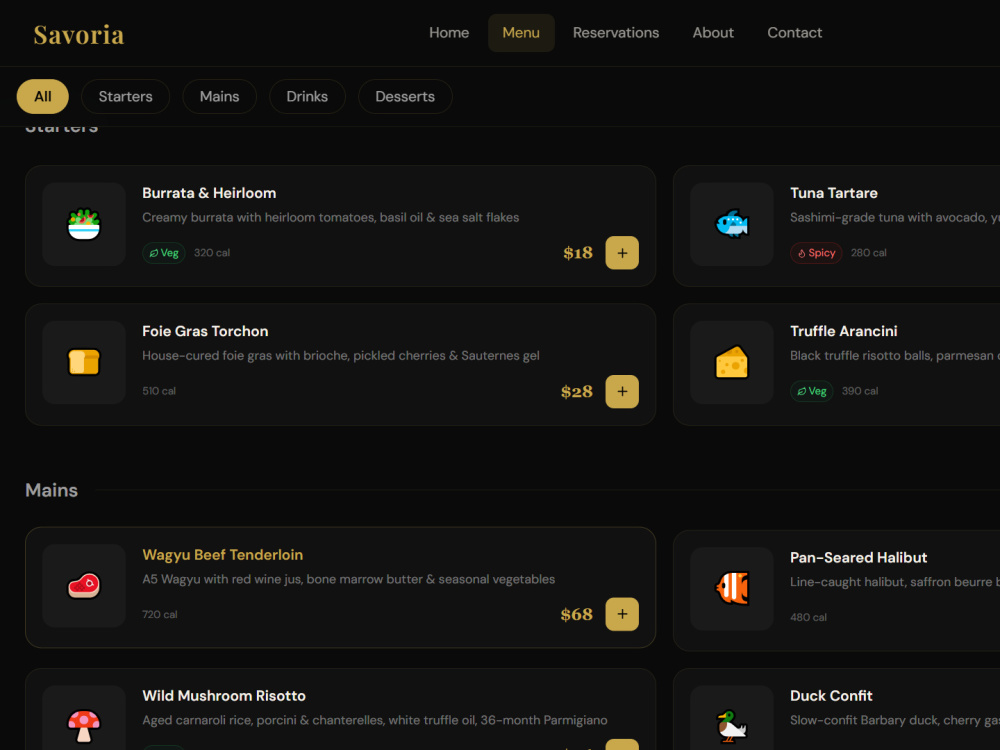Go to the Home page
1000x750 pixels.
tap(449, 33)
